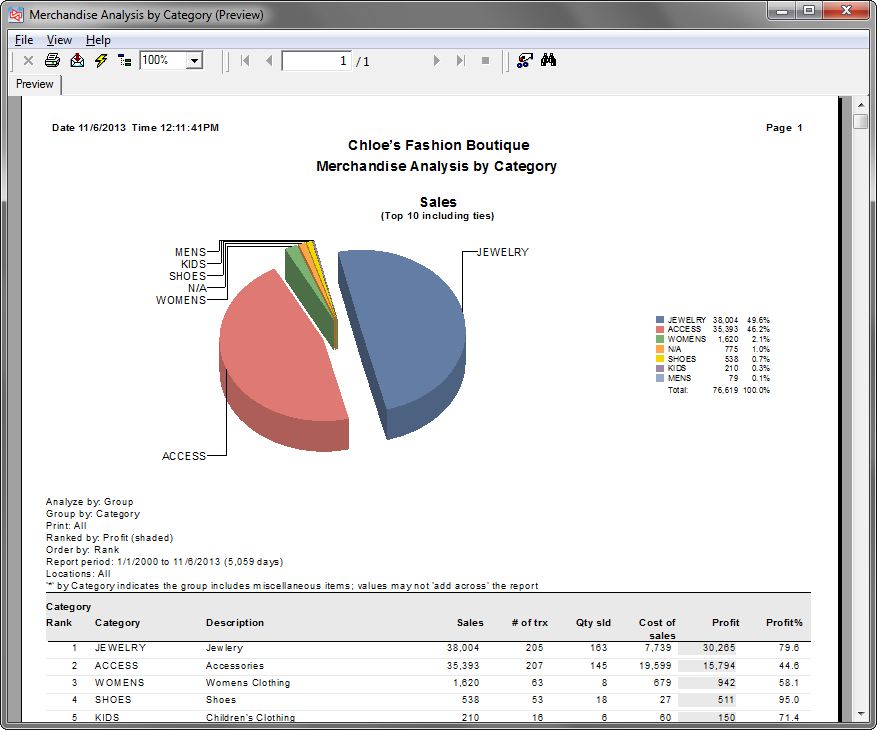
Task: Click the blue JEWELRY legend color swatch
Action: tap(660, 320)
